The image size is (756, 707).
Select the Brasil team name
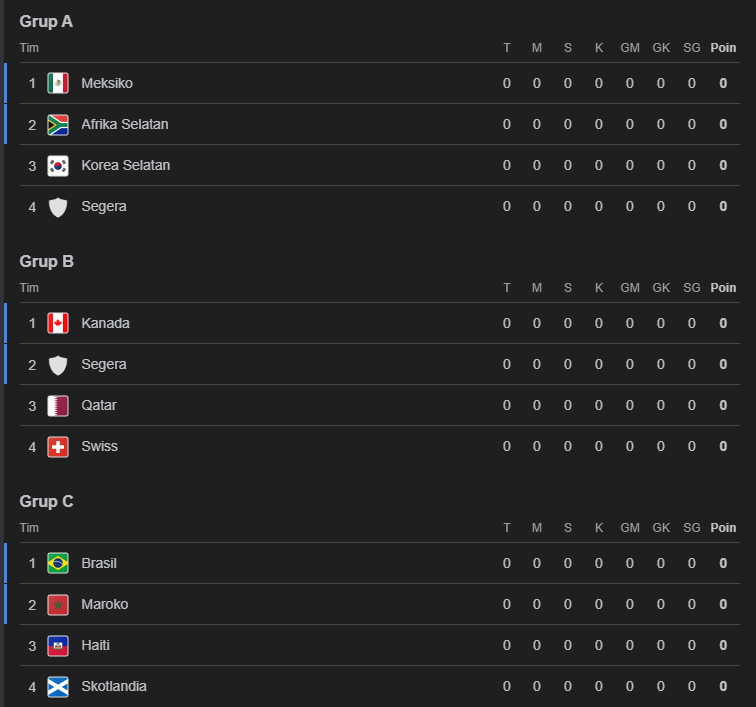pos(99,563)
